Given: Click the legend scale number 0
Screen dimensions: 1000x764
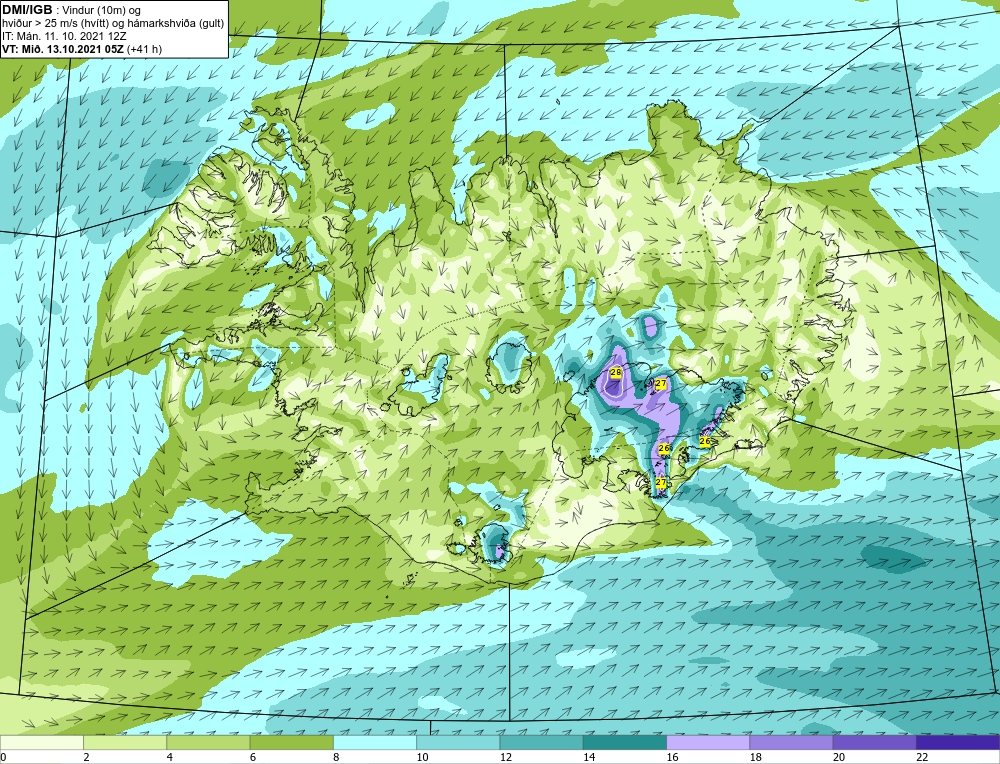Looking at the screenshot, I should pos(4,757).
